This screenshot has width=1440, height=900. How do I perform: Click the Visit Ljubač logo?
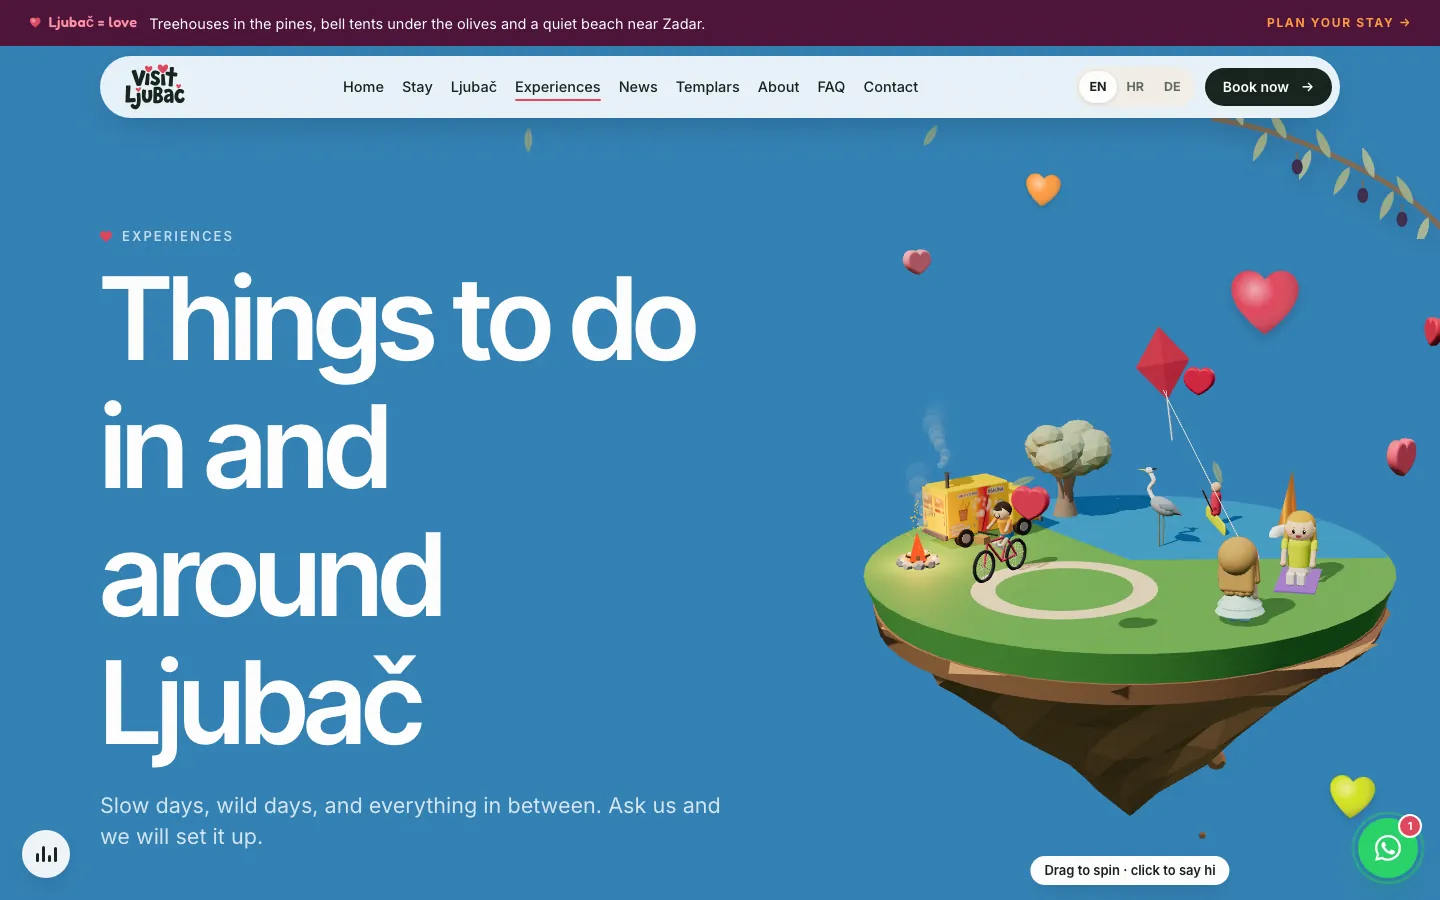click(155, 87)
